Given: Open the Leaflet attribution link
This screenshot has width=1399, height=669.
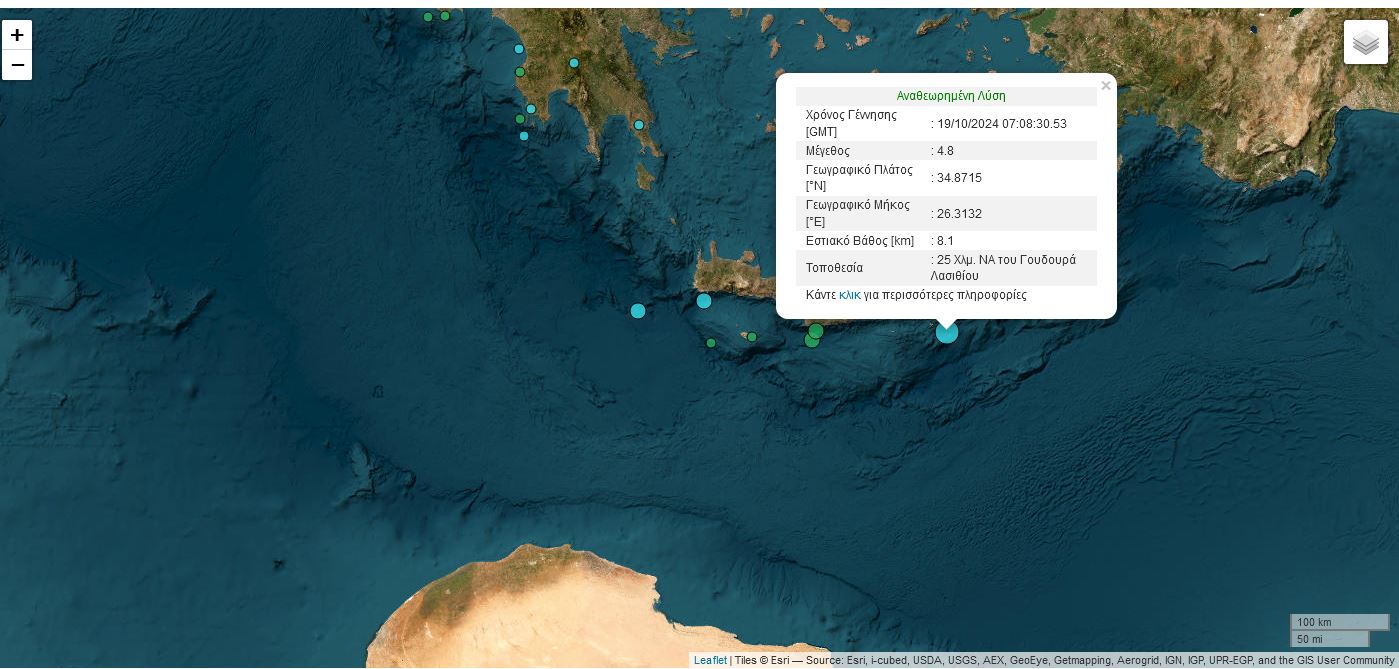Looking at the screenshot, I should pos(710,660).
